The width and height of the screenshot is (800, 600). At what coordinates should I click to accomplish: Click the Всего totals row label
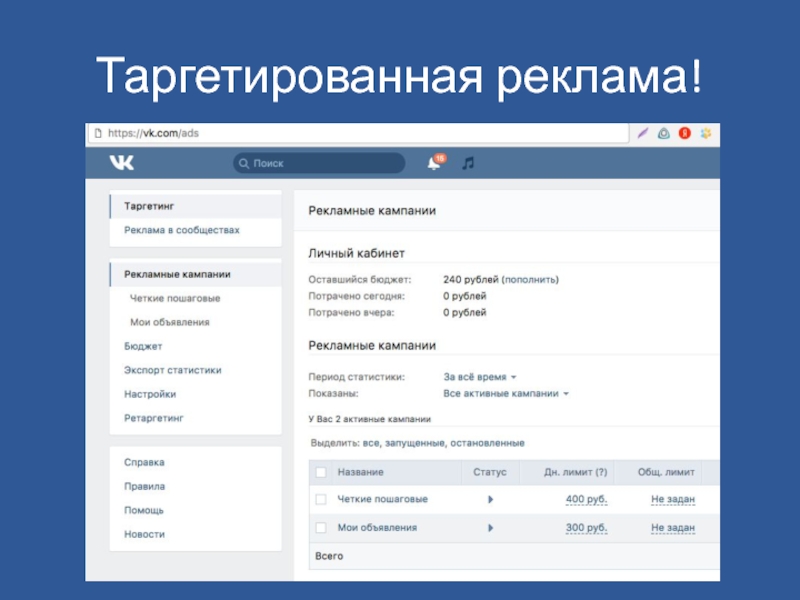pyautogui.click(x=329, y=556)
